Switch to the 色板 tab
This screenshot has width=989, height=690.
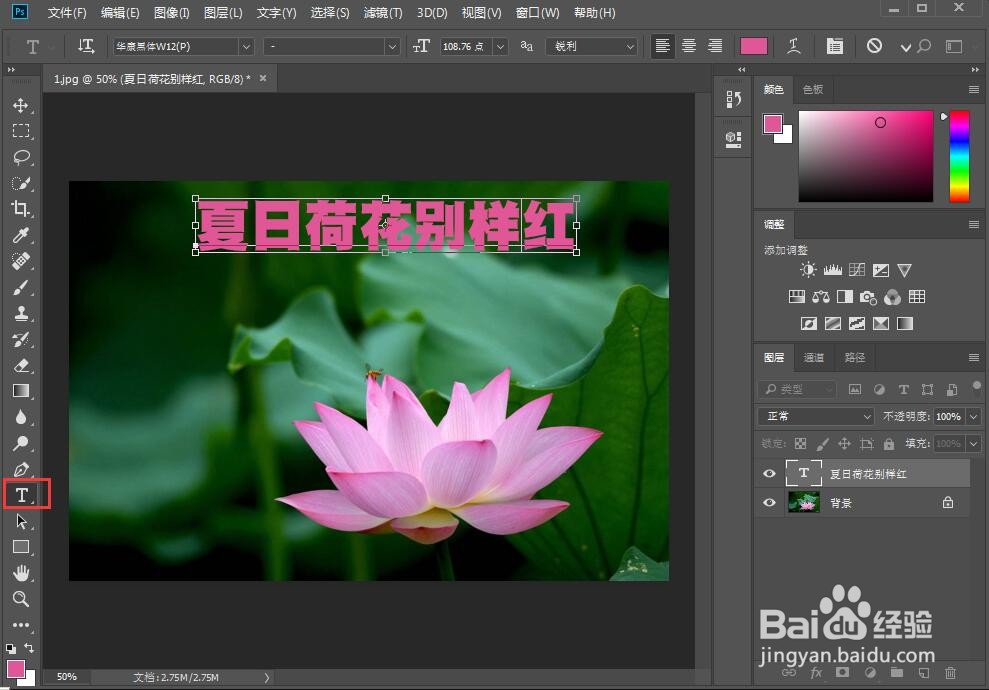(x=812, y=90)
